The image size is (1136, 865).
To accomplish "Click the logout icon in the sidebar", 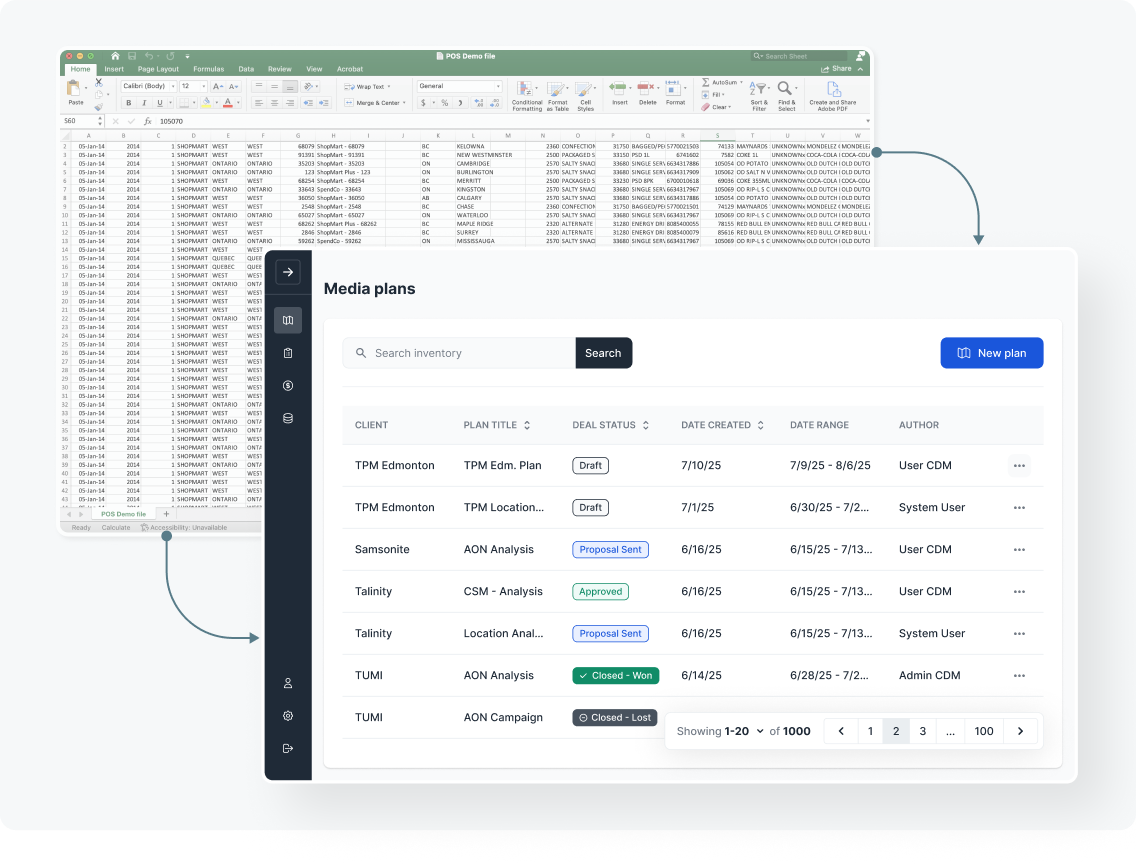I will [288, 748].
